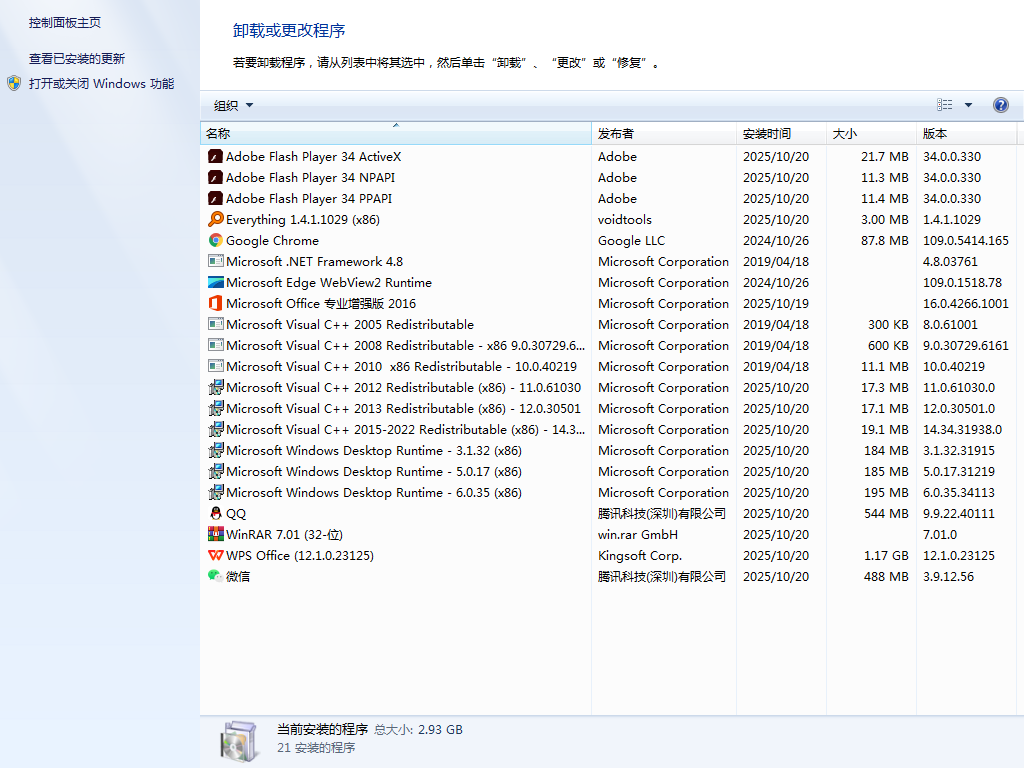This screenshot has height=768, width=1024.
Task: Select Microsoft .NET Framework 4.8 entry
Action: (314, 261)
